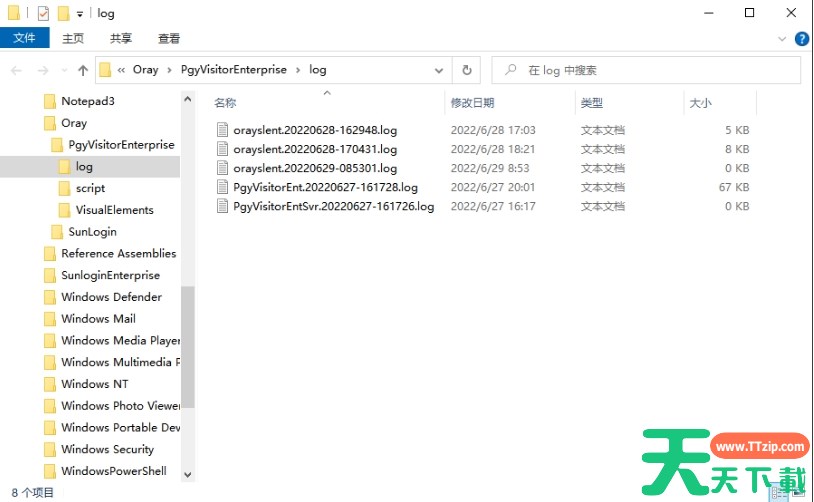The height and width of the screenshot is (502, 814).
Task: Select the script folder in tree
Action: click(x=90, y=188)
